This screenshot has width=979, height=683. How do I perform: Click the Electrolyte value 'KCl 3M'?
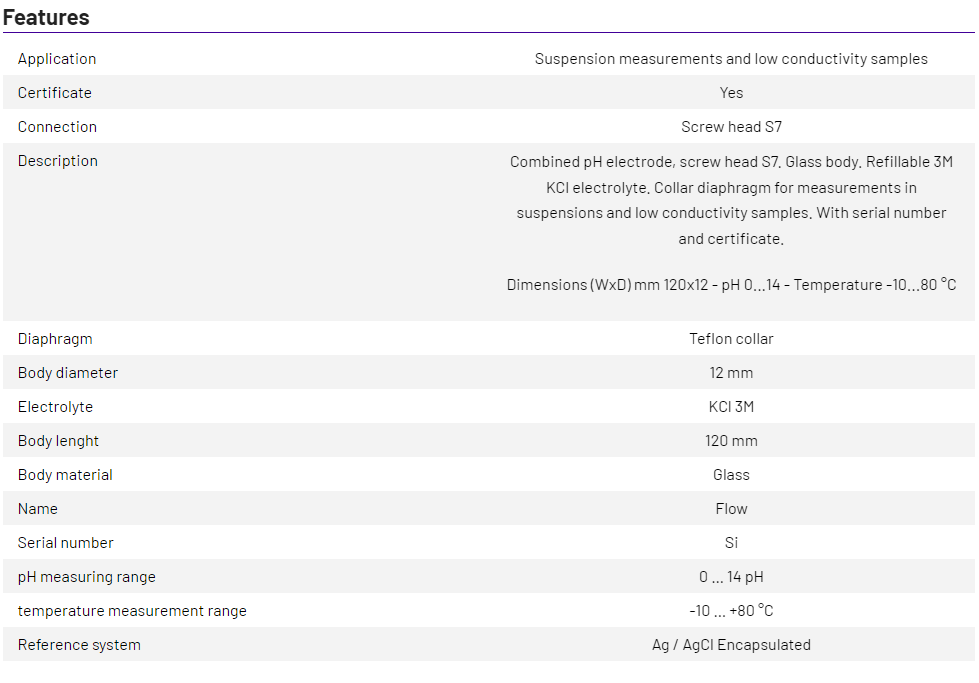731,407
